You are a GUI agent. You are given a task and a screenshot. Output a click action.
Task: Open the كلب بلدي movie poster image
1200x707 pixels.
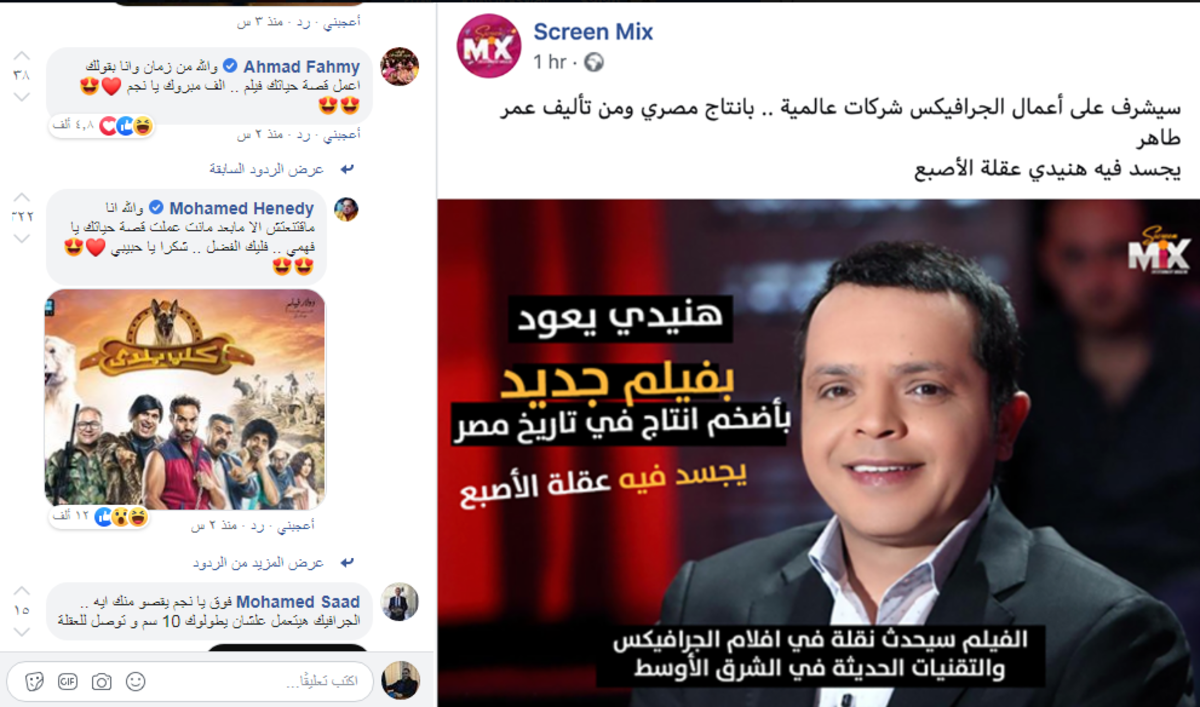pyautogui.click(x=185, y=399)
